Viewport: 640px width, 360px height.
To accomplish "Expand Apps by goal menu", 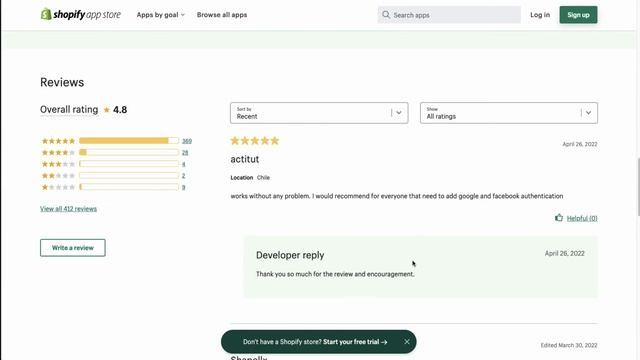I will tap(160, 15).
